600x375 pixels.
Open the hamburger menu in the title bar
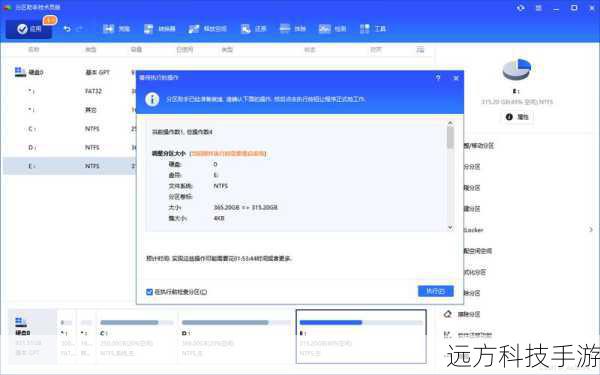538,8
